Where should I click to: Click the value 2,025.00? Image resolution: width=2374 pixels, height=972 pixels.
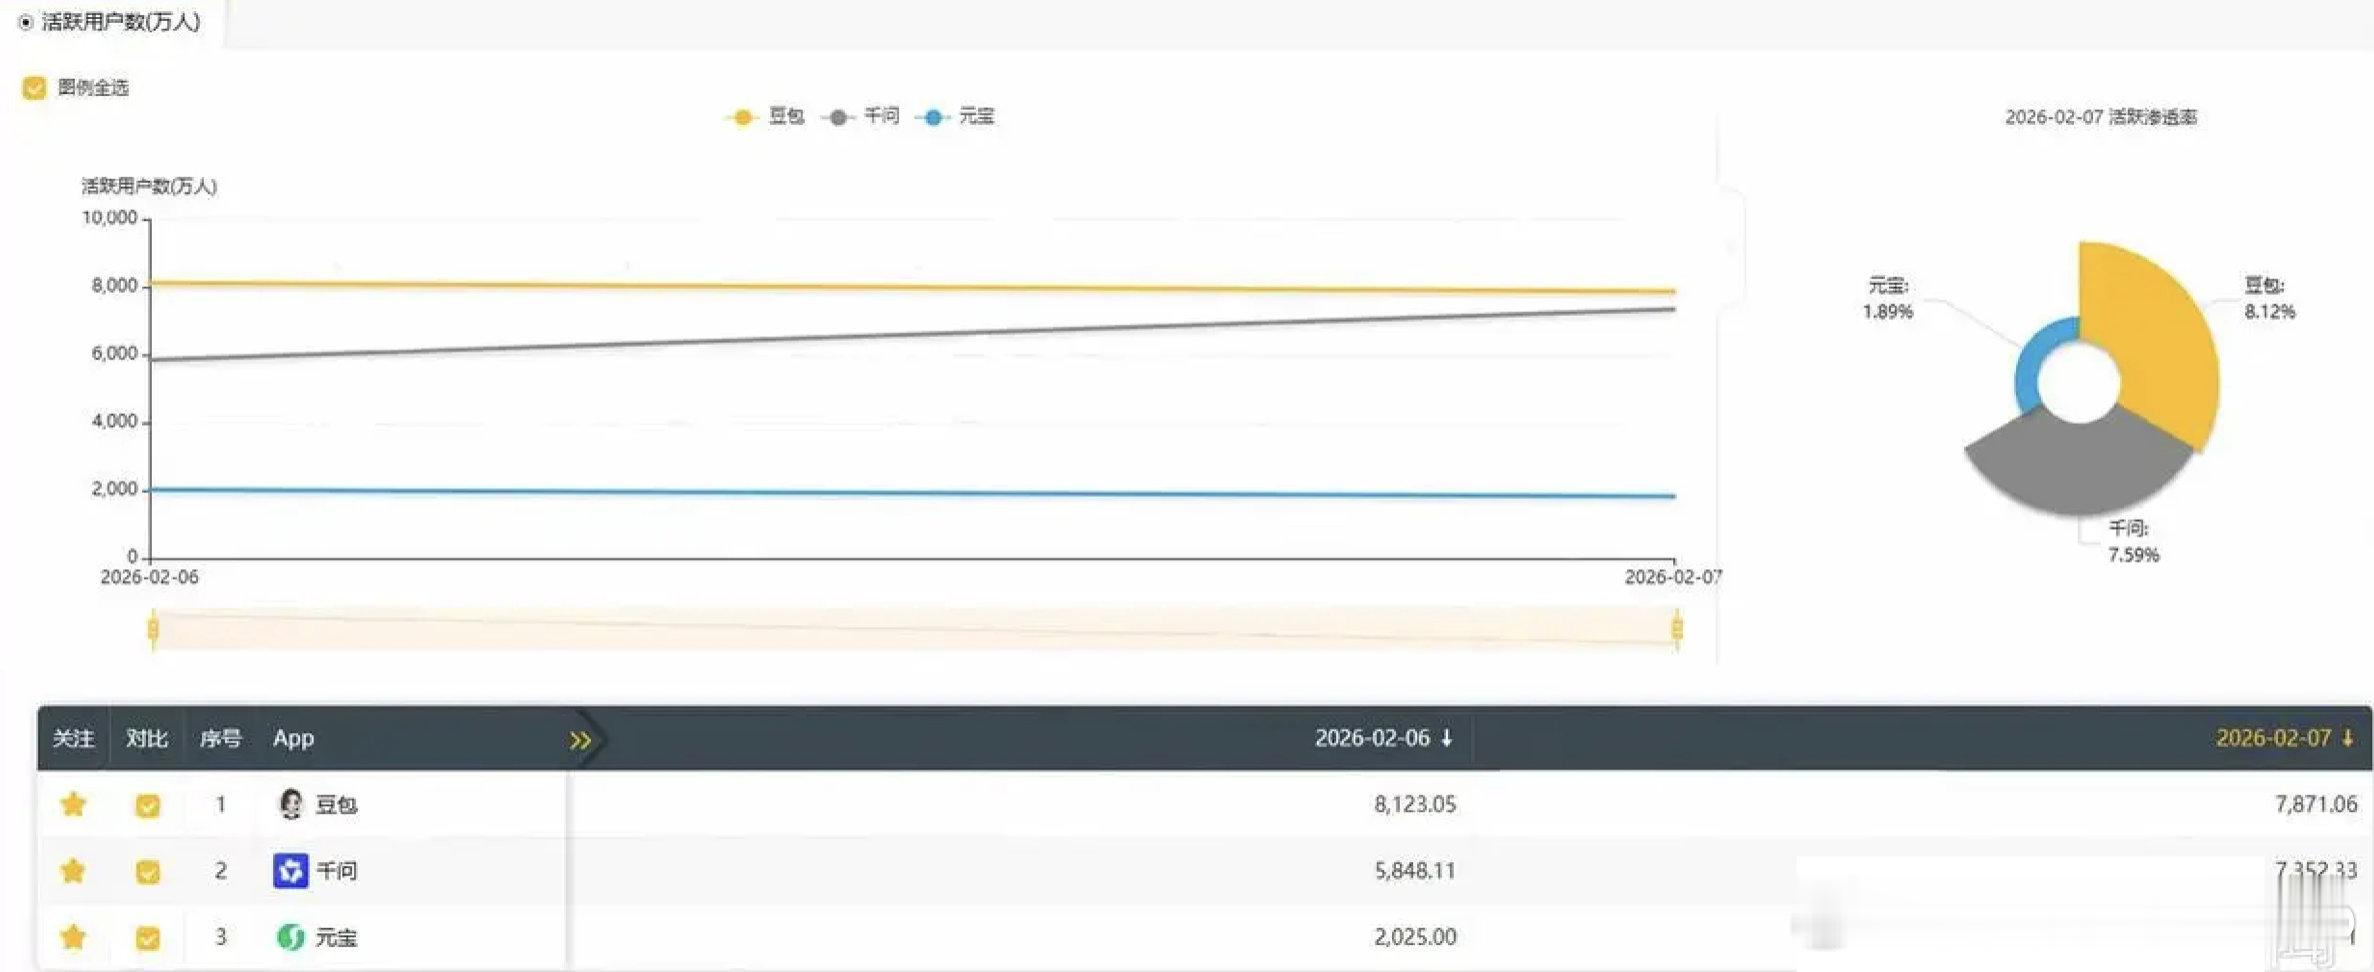[1415, 937]
